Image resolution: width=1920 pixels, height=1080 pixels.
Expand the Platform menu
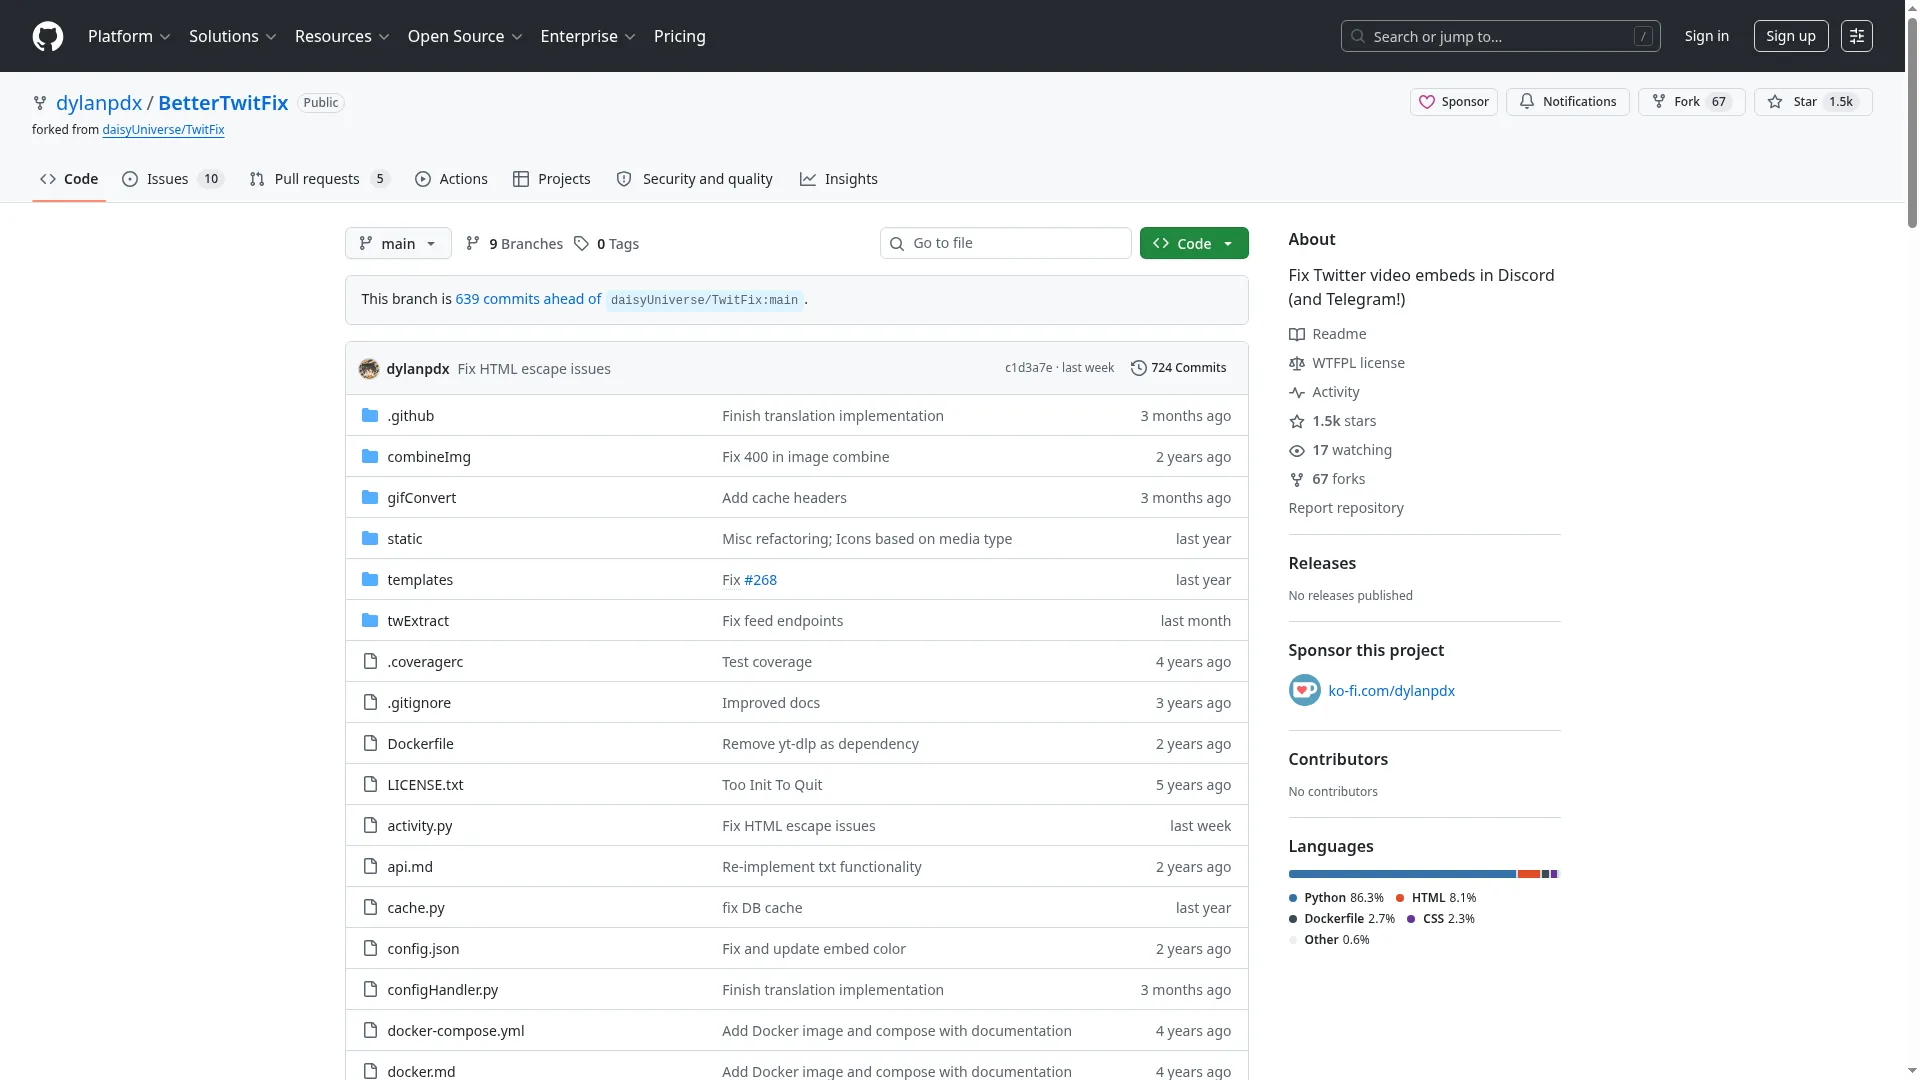pyautogui.click(x=129, y=36)
